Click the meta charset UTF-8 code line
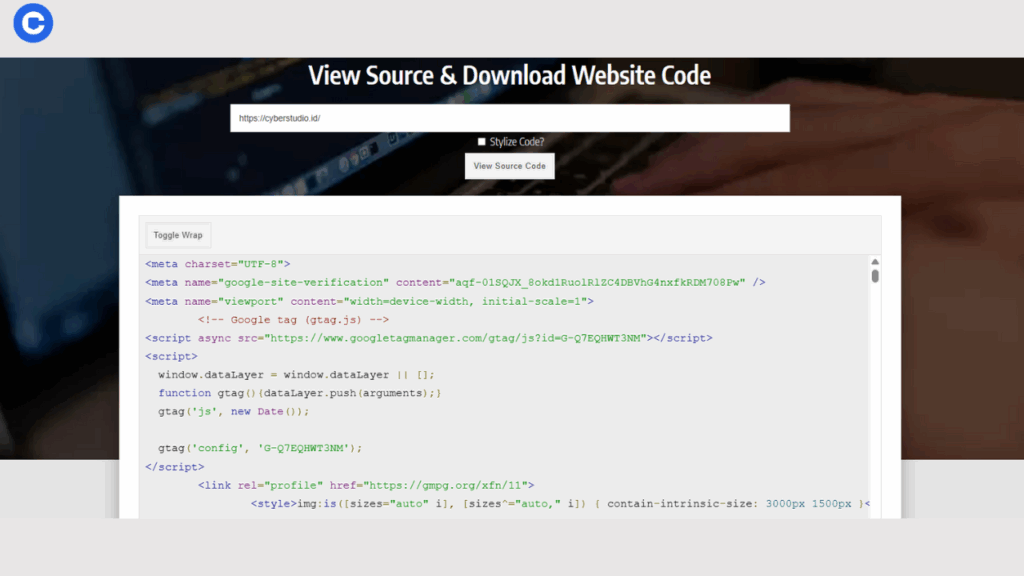The height and width of the screenshot is (576, 1024). [217, 264]
